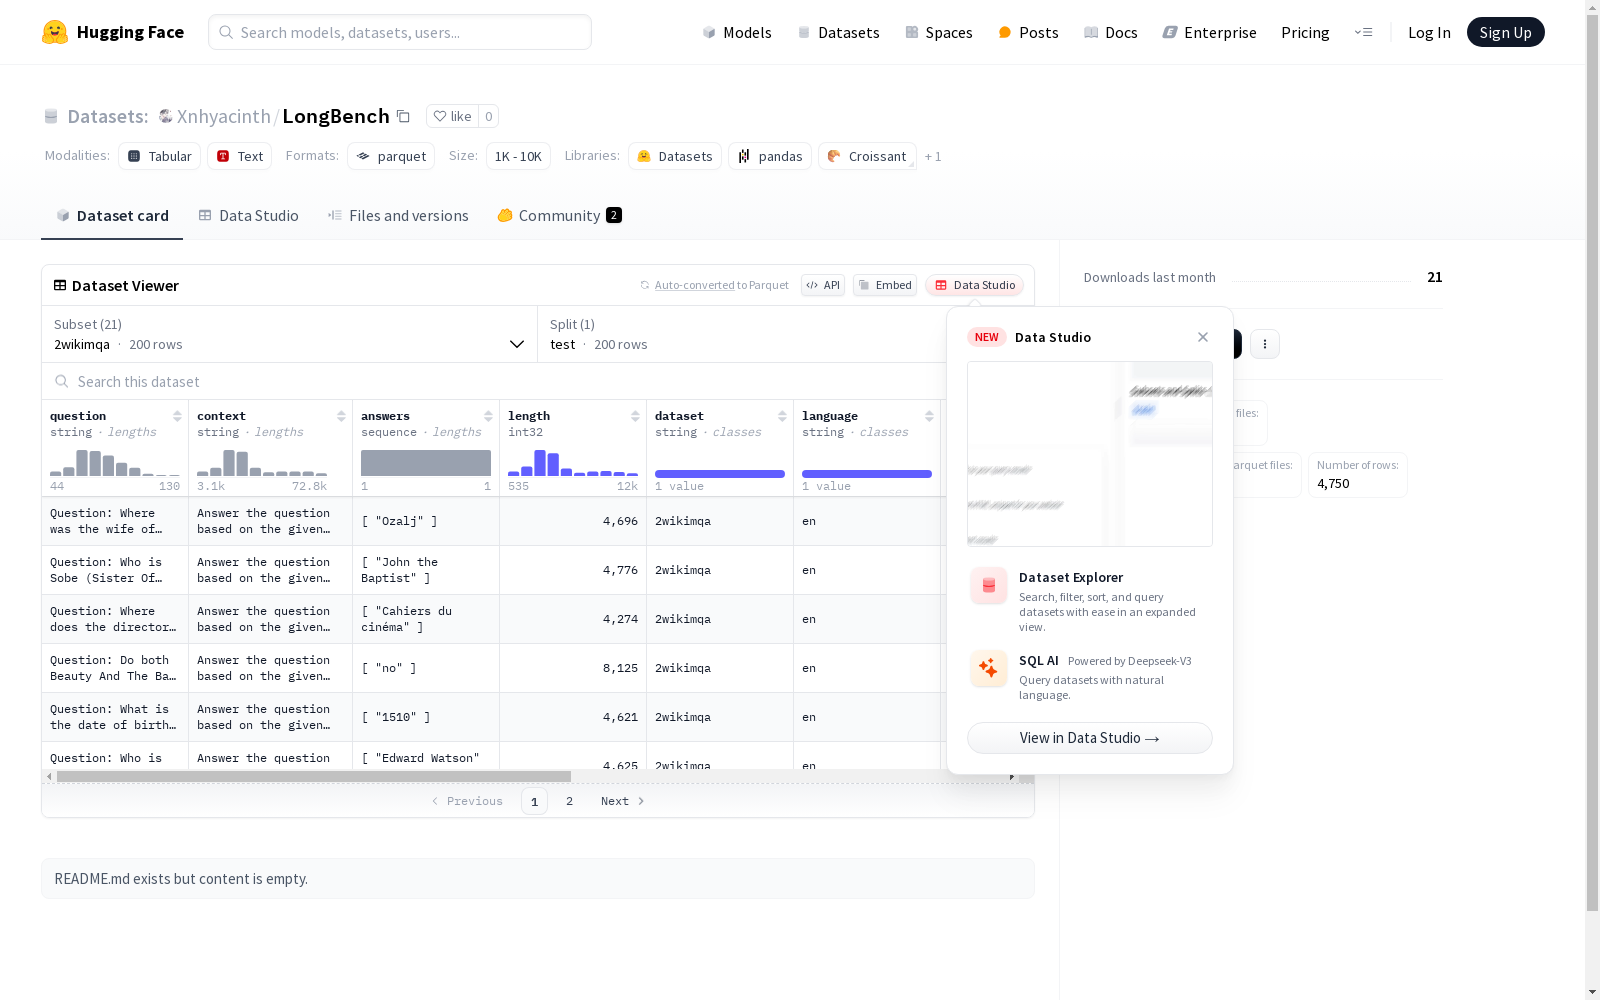
Task: Focus the search models, datasets, users field
Action: 400,32
